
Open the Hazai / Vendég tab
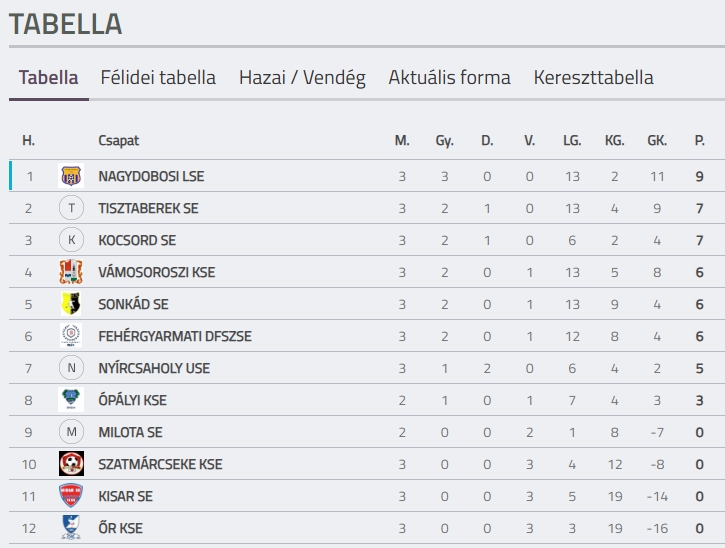[302, 78]
